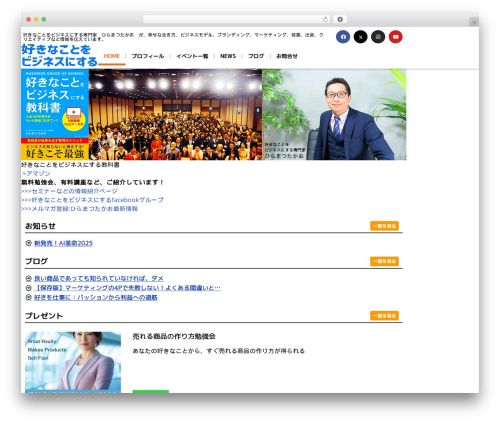Click the blue 教科書 book cover banner
This screenshot has width=500, height=423.
[55, 115]
